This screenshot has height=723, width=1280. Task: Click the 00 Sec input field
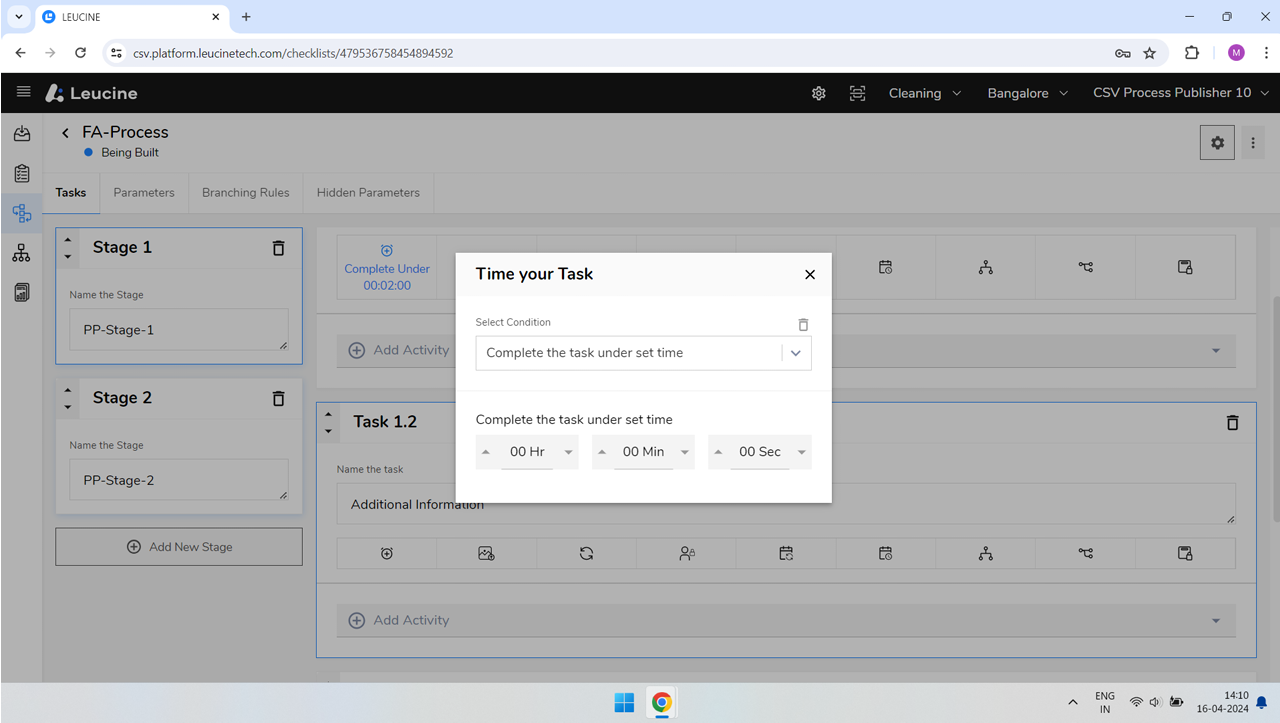pos(760,452)
